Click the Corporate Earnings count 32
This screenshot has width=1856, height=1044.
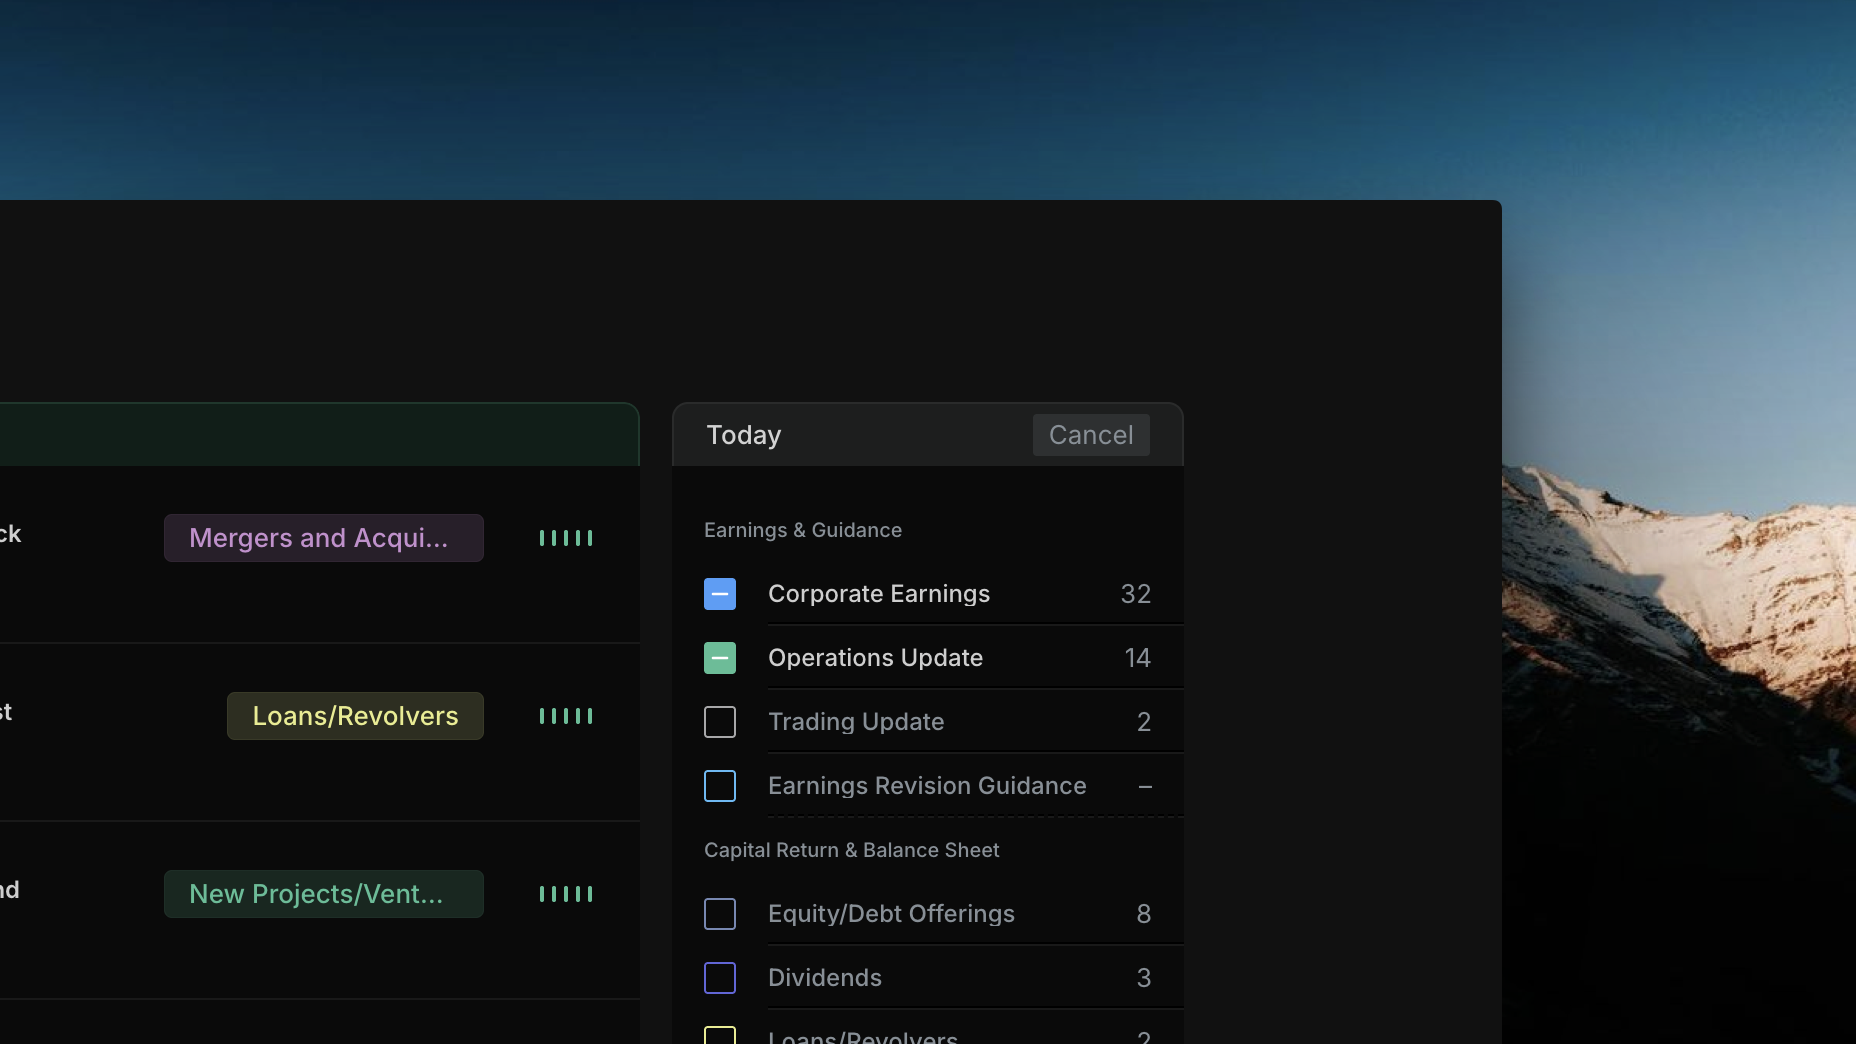pyautogui.click(x=1136, y=594)
